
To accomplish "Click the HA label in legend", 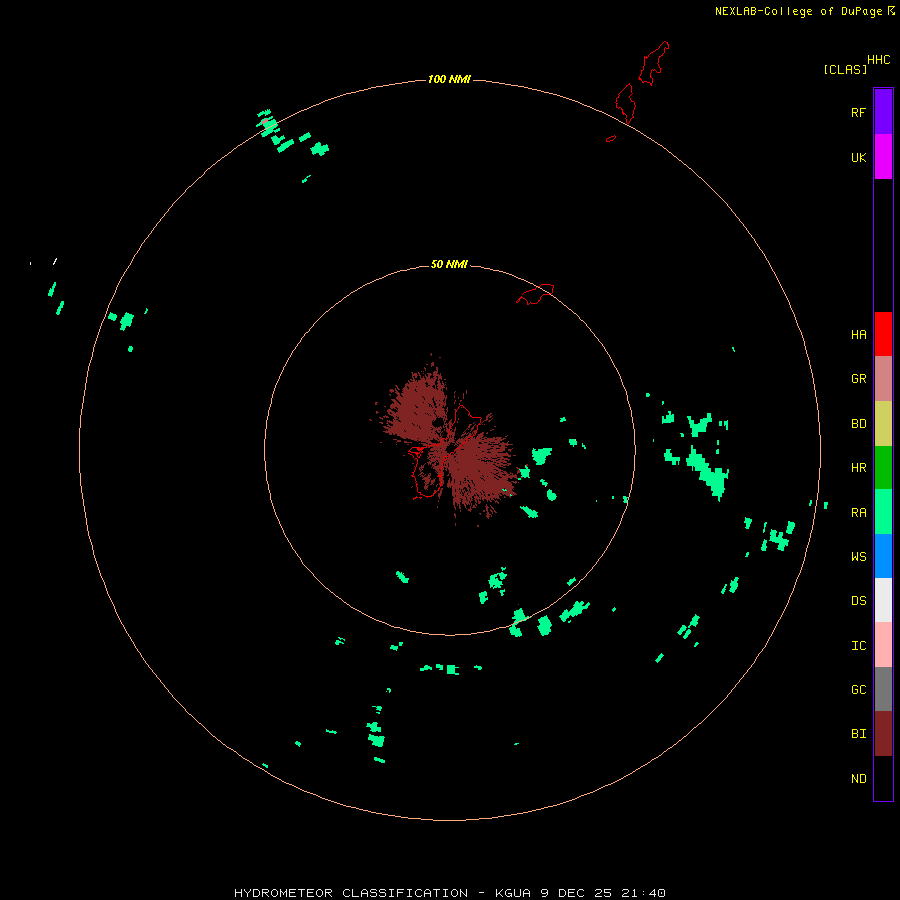I will [858, 335].
